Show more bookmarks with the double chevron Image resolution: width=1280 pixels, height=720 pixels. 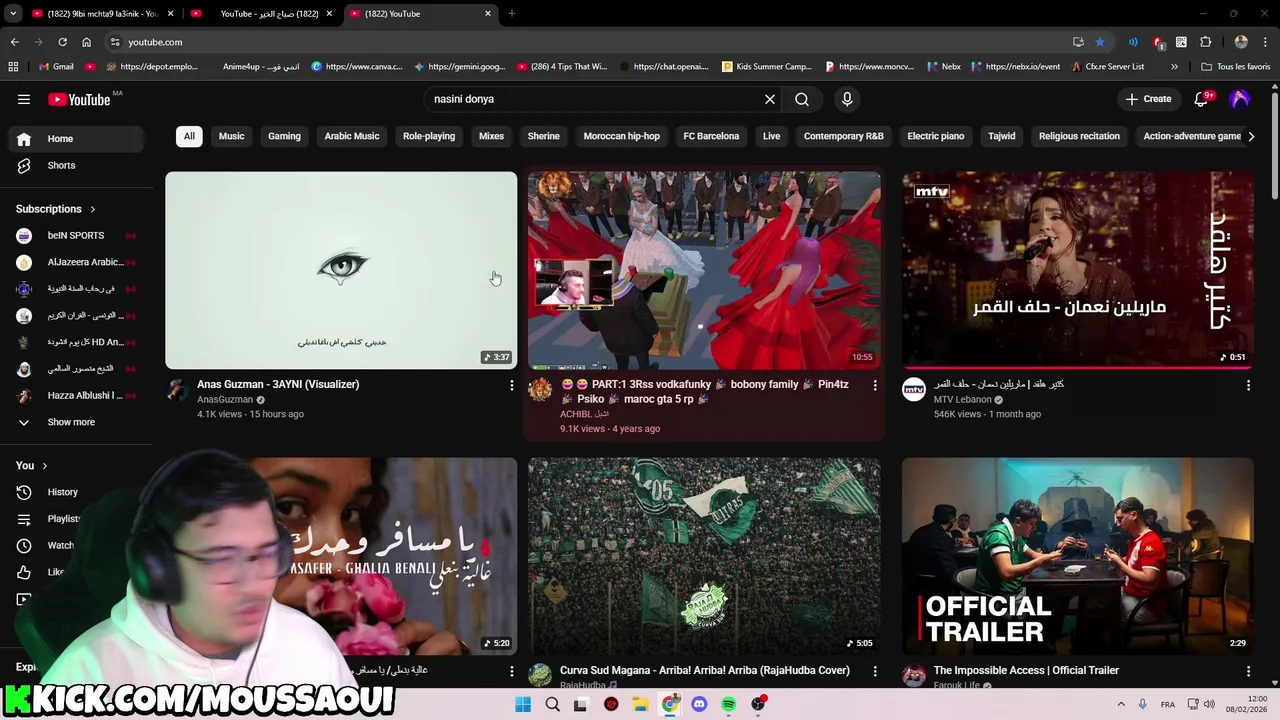pos(1174,67)
